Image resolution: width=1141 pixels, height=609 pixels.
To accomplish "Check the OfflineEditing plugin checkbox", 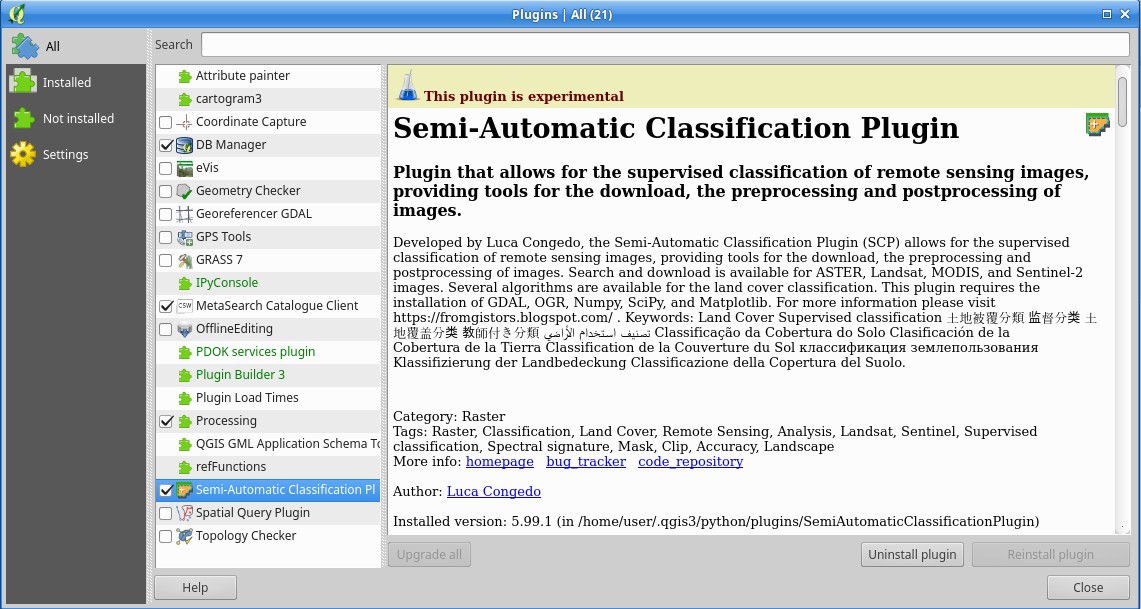I will 166,328.
